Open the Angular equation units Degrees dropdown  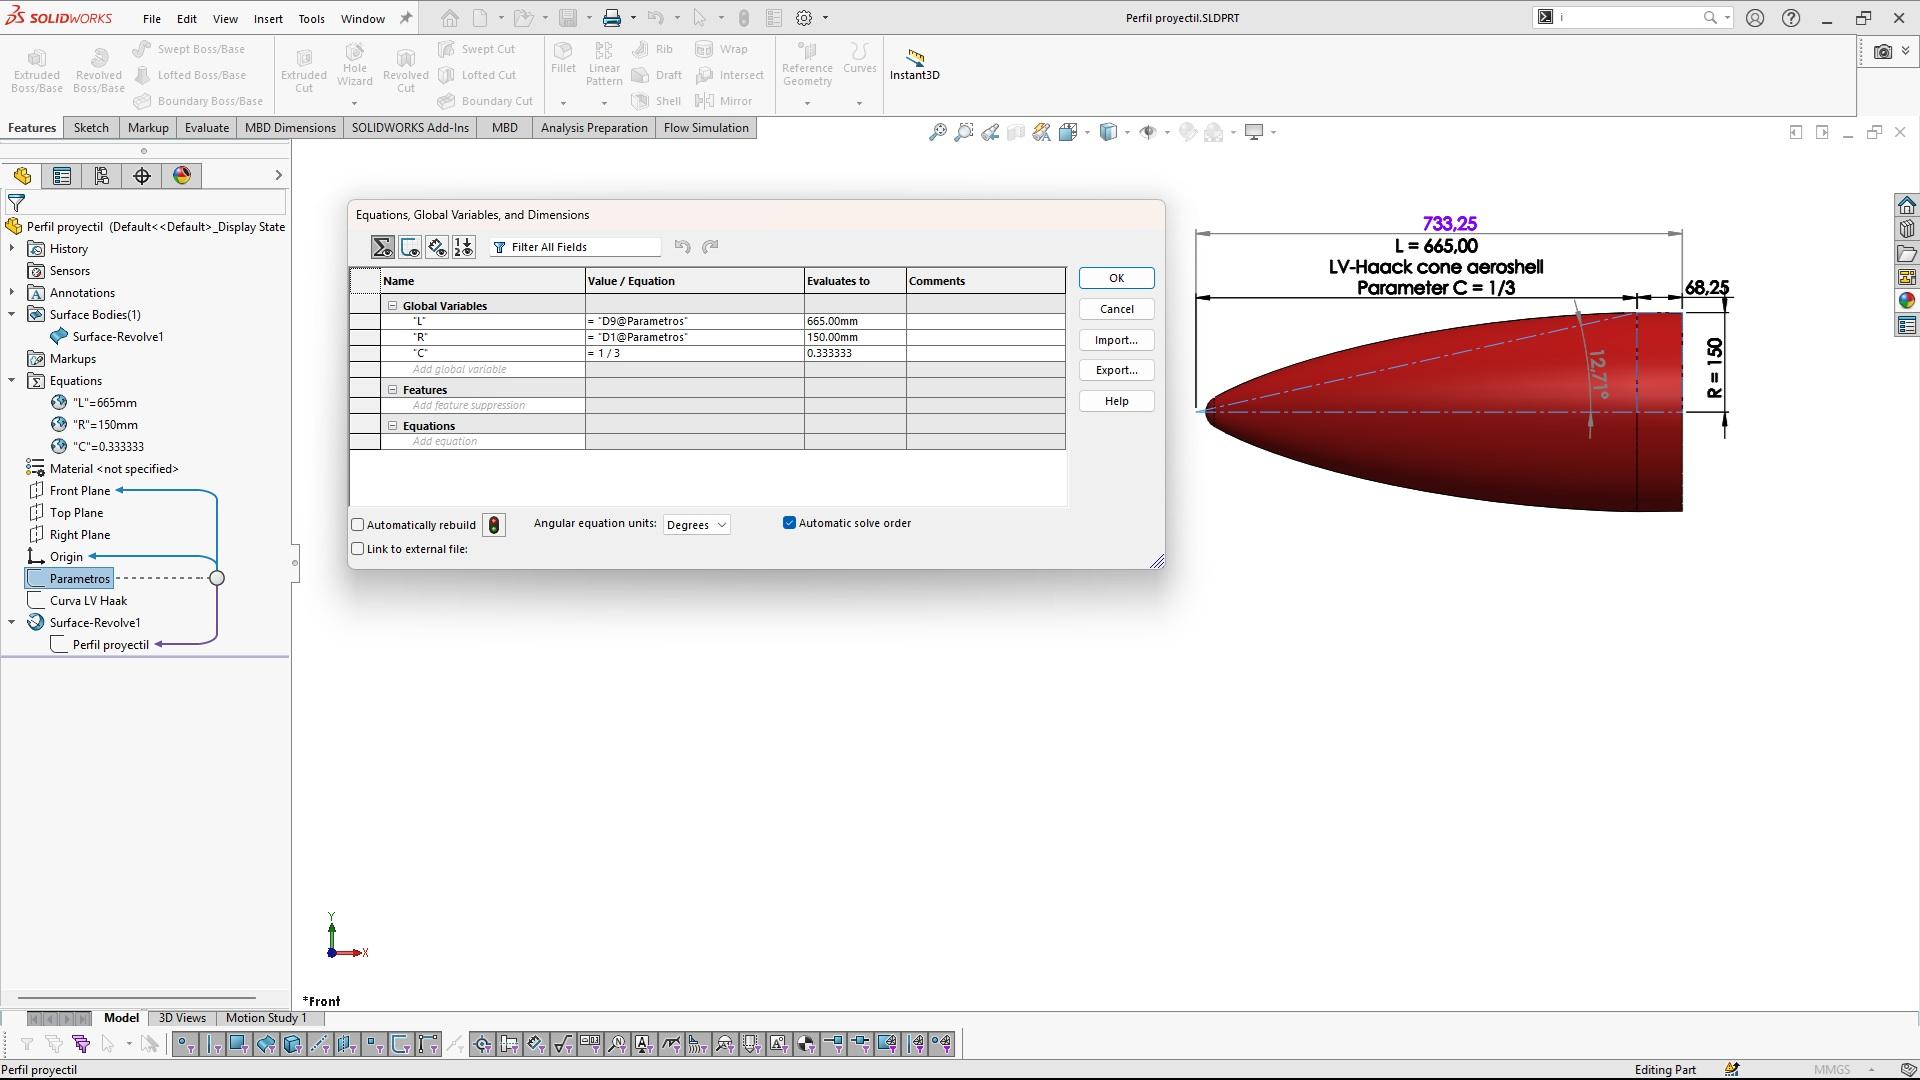[x=696, y=525]
